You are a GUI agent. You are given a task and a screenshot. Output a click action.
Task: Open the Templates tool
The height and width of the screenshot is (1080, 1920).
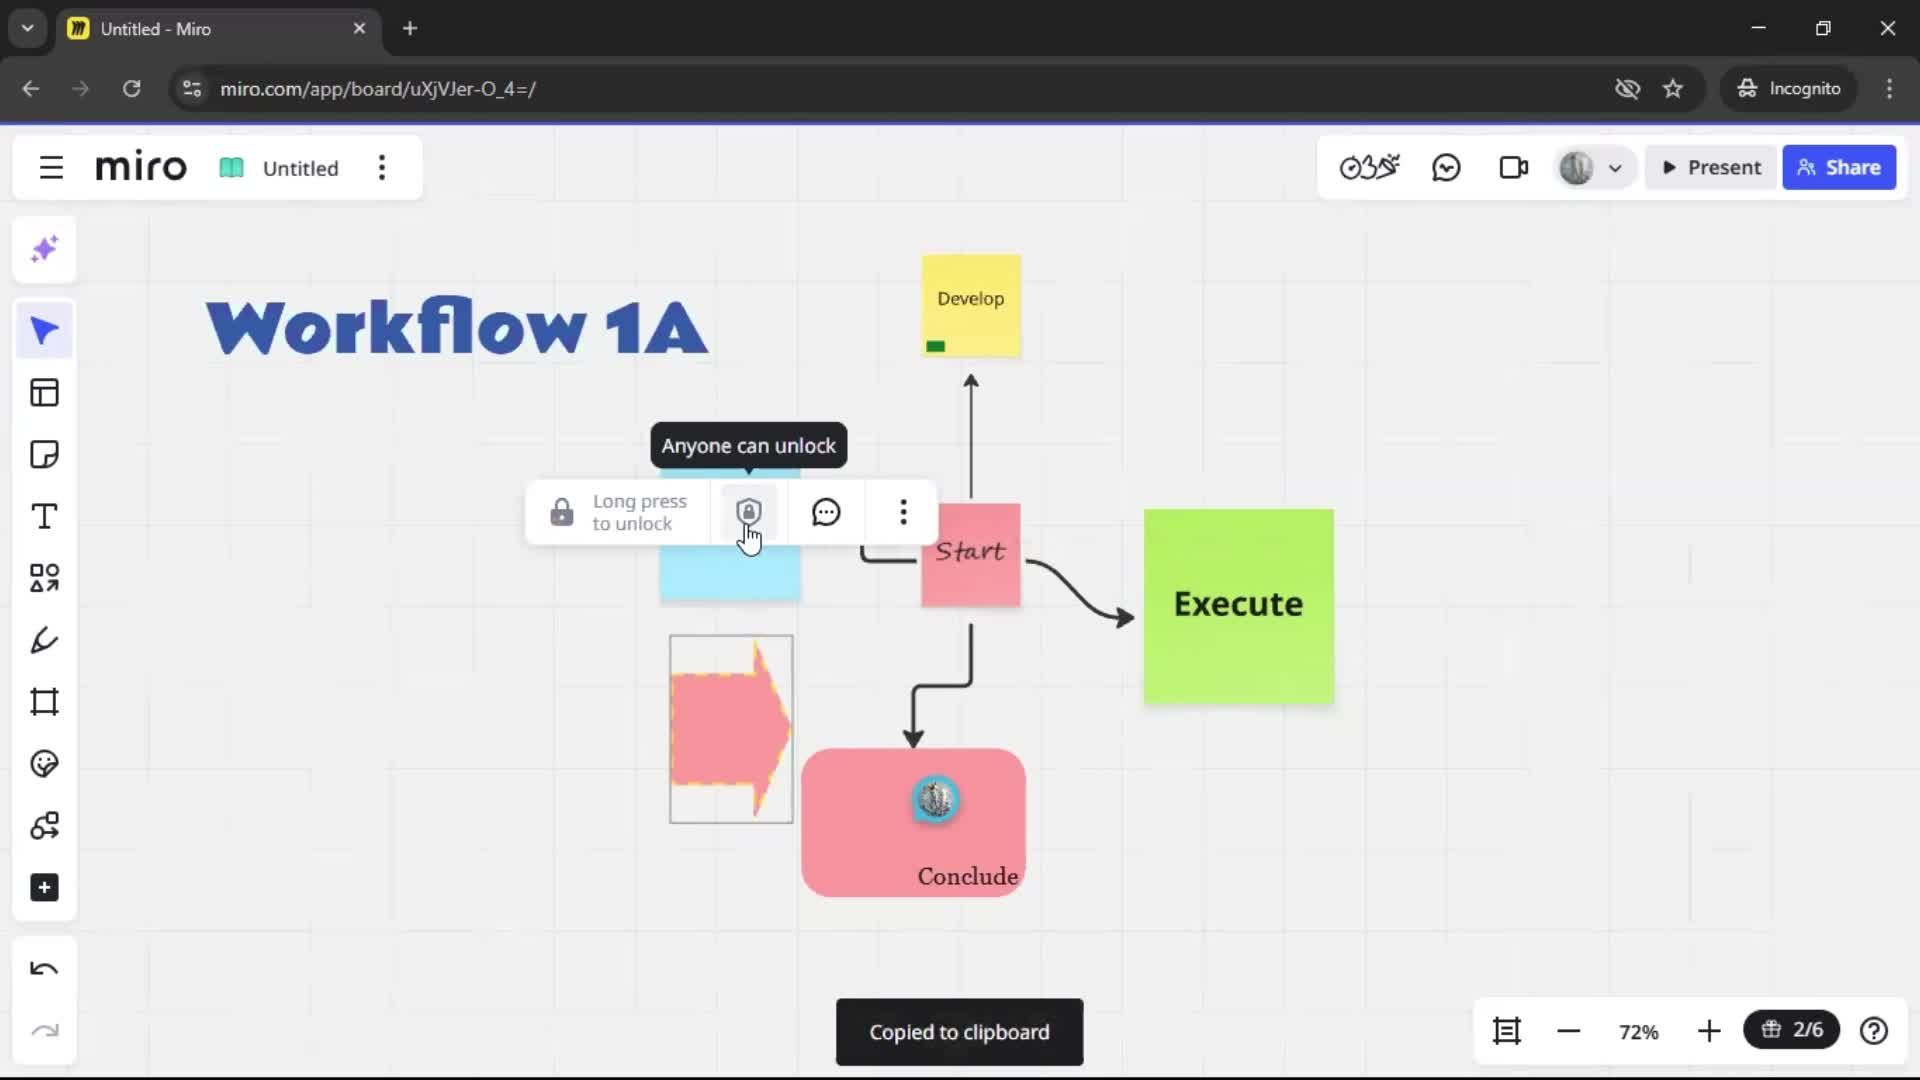click(44, 393)
